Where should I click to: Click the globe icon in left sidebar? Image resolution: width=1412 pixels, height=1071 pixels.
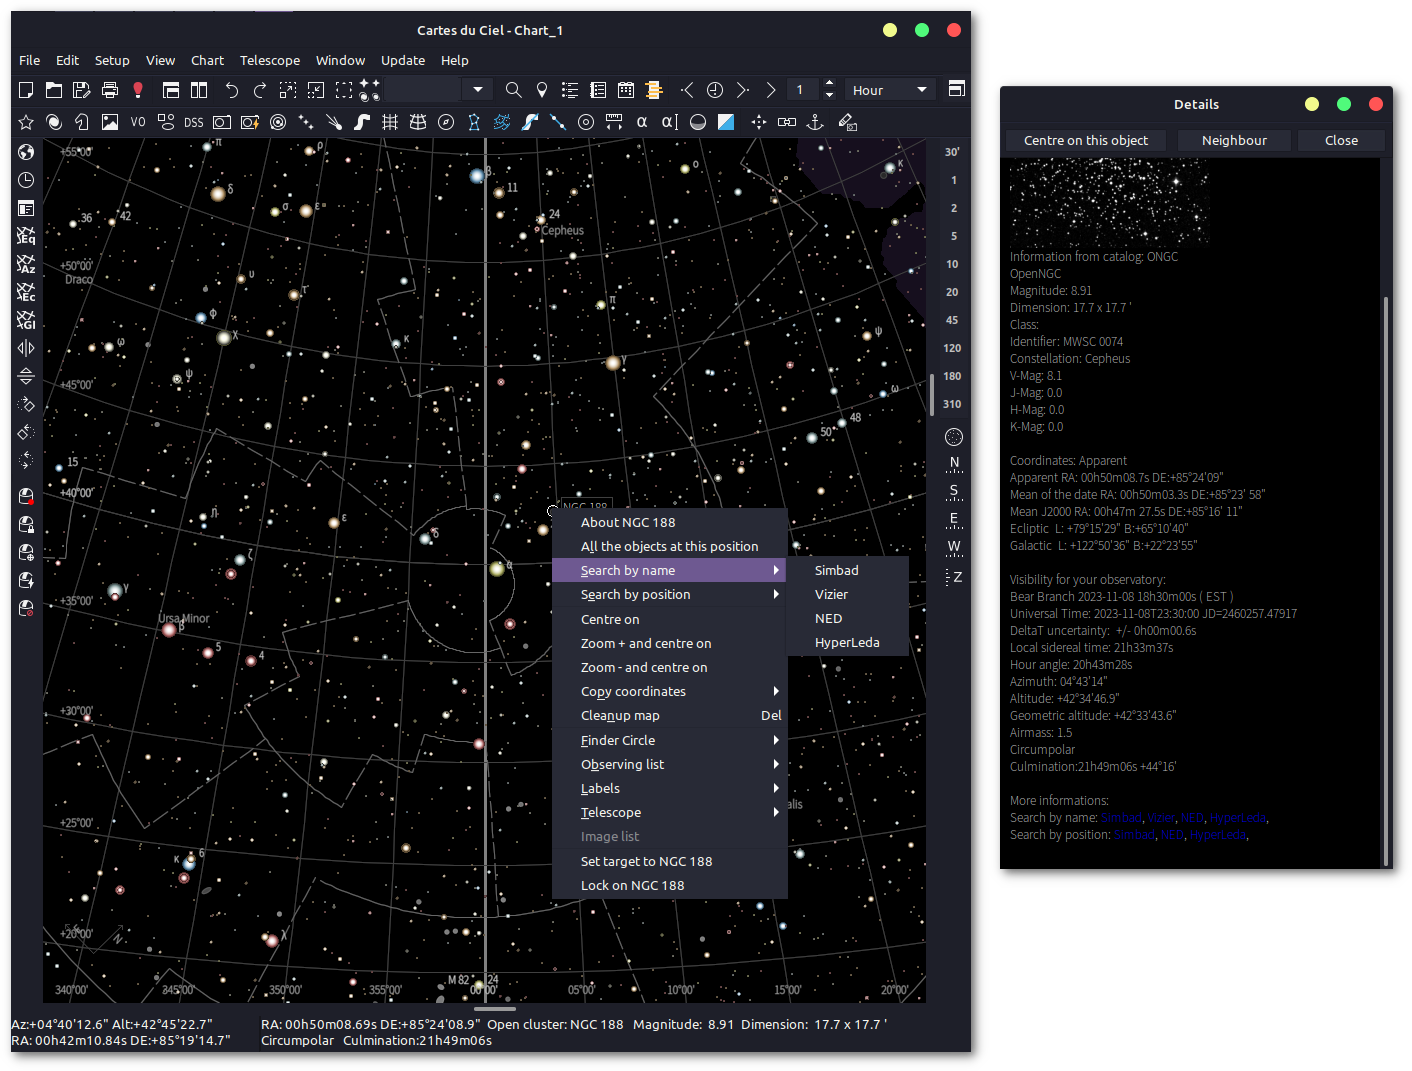click(x=26, y=152)
